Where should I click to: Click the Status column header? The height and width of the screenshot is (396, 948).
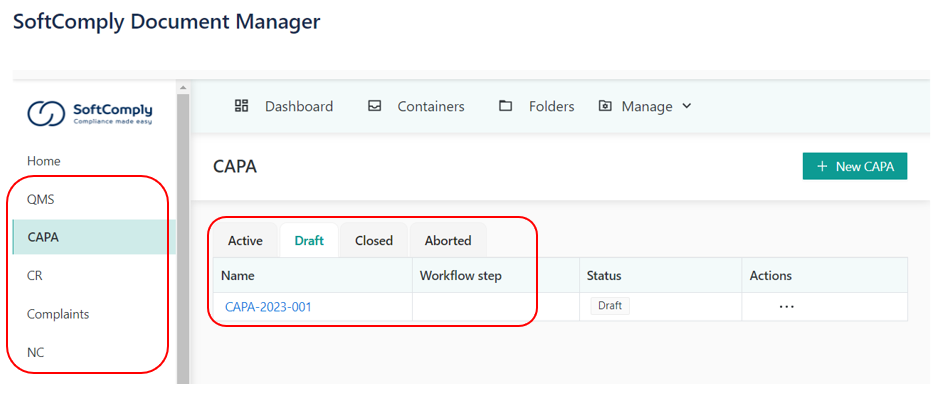(x=661, y=276)
